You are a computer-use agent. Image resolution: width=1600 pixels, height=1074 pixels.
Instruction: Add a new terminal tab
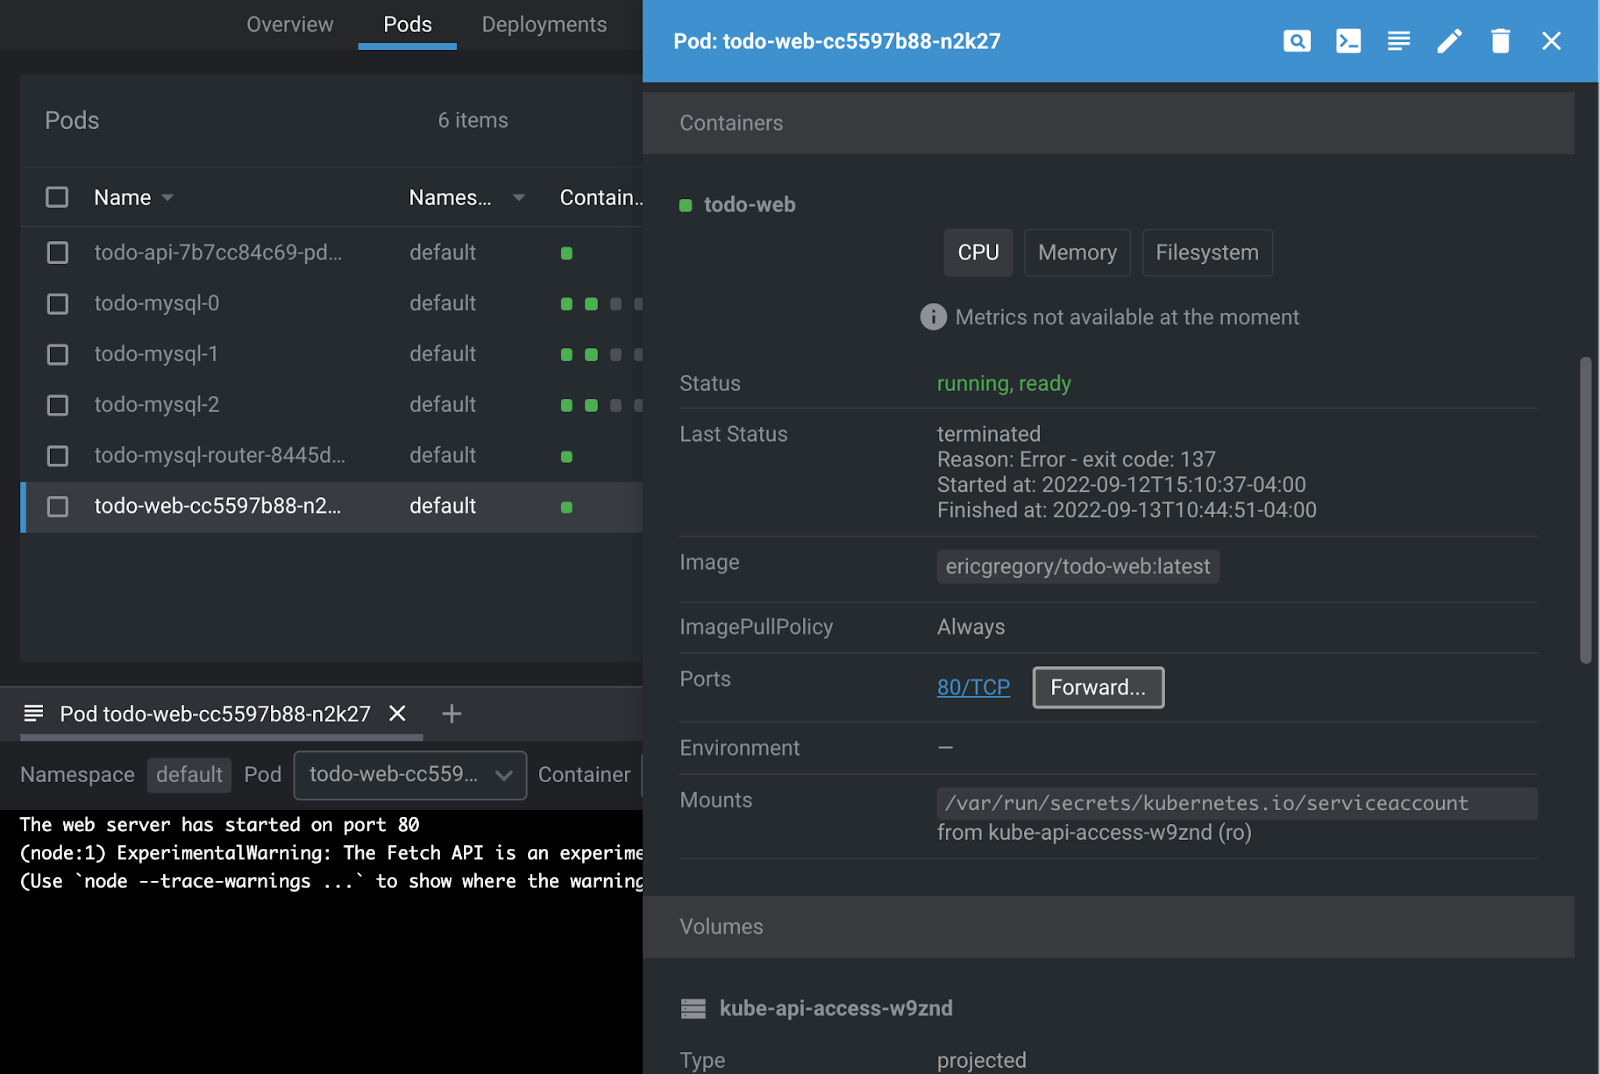(452, 714)
